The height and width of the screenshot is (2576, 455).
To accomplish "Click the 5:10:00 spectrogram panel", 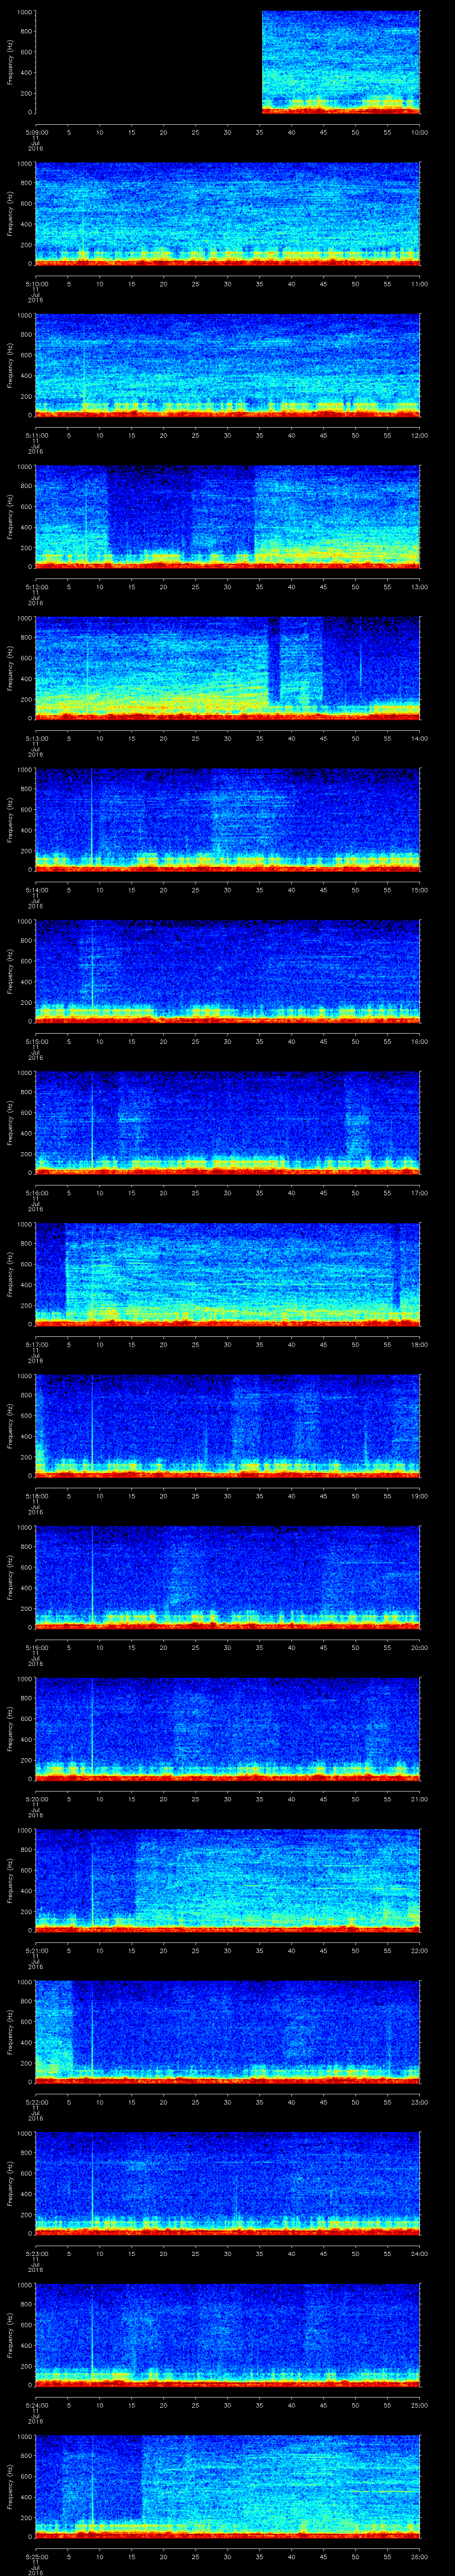I will (x=227, y=214).
